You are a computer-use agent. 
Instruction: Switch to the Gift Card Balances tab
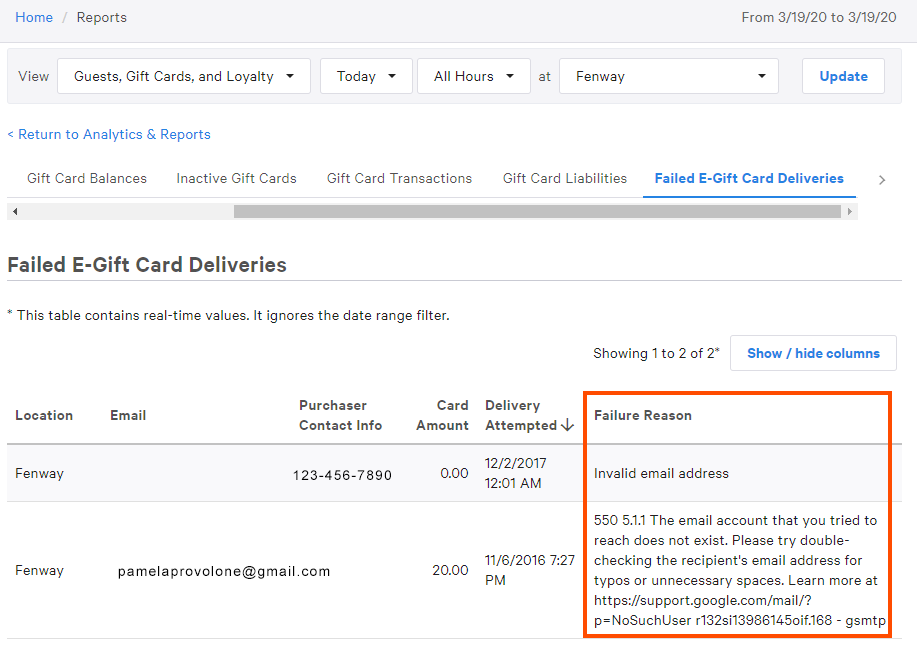pyautogui.click(x=87, y=178)
